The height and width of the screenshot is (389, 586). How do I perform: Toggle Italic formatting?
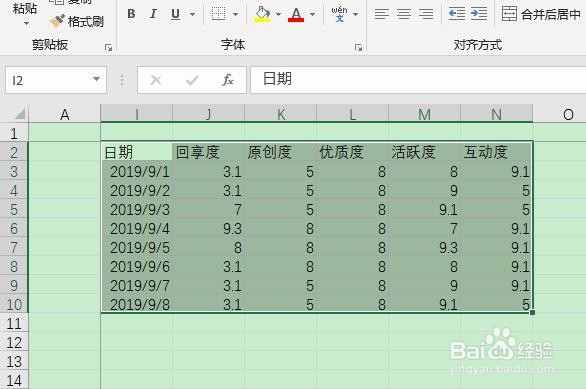click(x=153, y=14)
